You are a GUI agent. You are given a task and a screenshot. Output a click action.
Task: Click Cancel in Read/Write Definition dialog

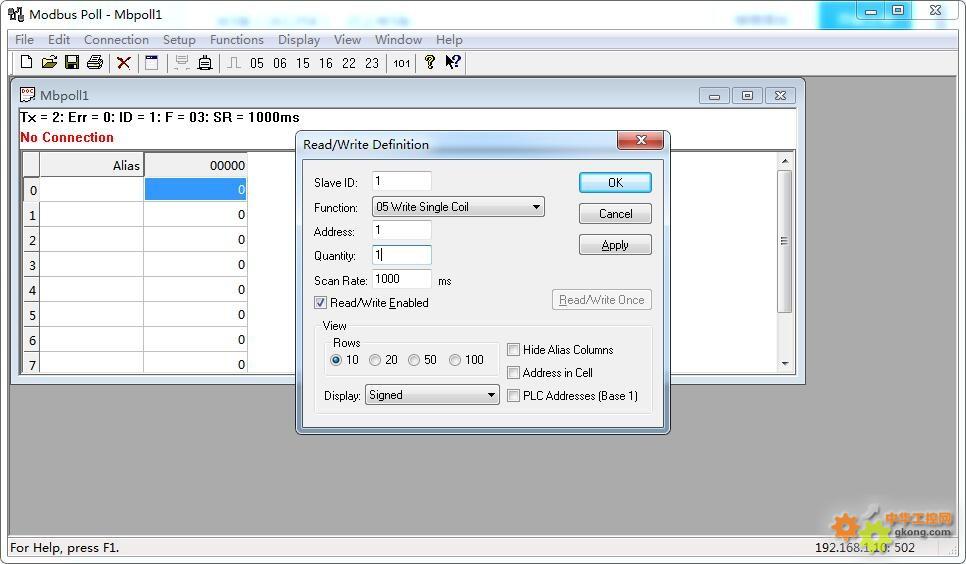(615, 214)
